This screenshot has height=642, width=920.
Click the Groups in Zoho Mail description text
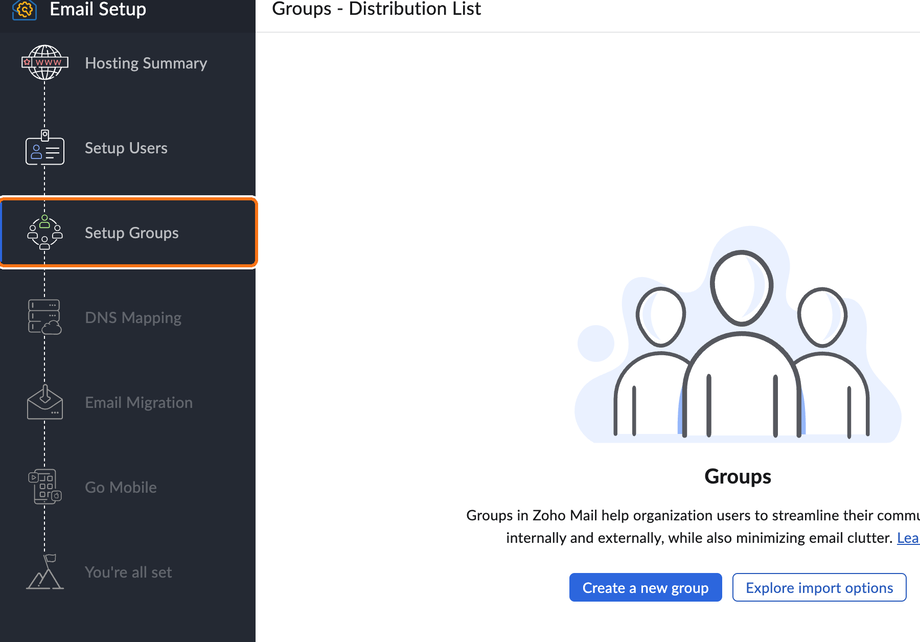pyautogui.click(x=693, y=526)
